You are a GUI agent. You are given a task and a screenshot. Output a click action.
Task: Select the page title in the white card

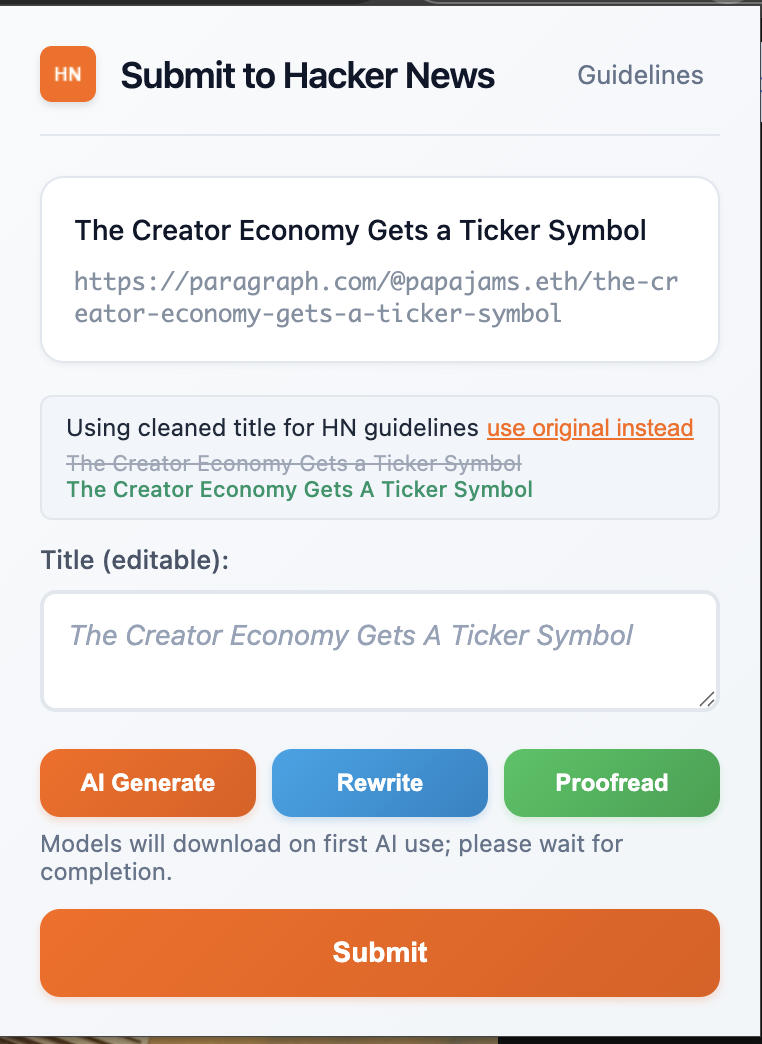point(360,230)
